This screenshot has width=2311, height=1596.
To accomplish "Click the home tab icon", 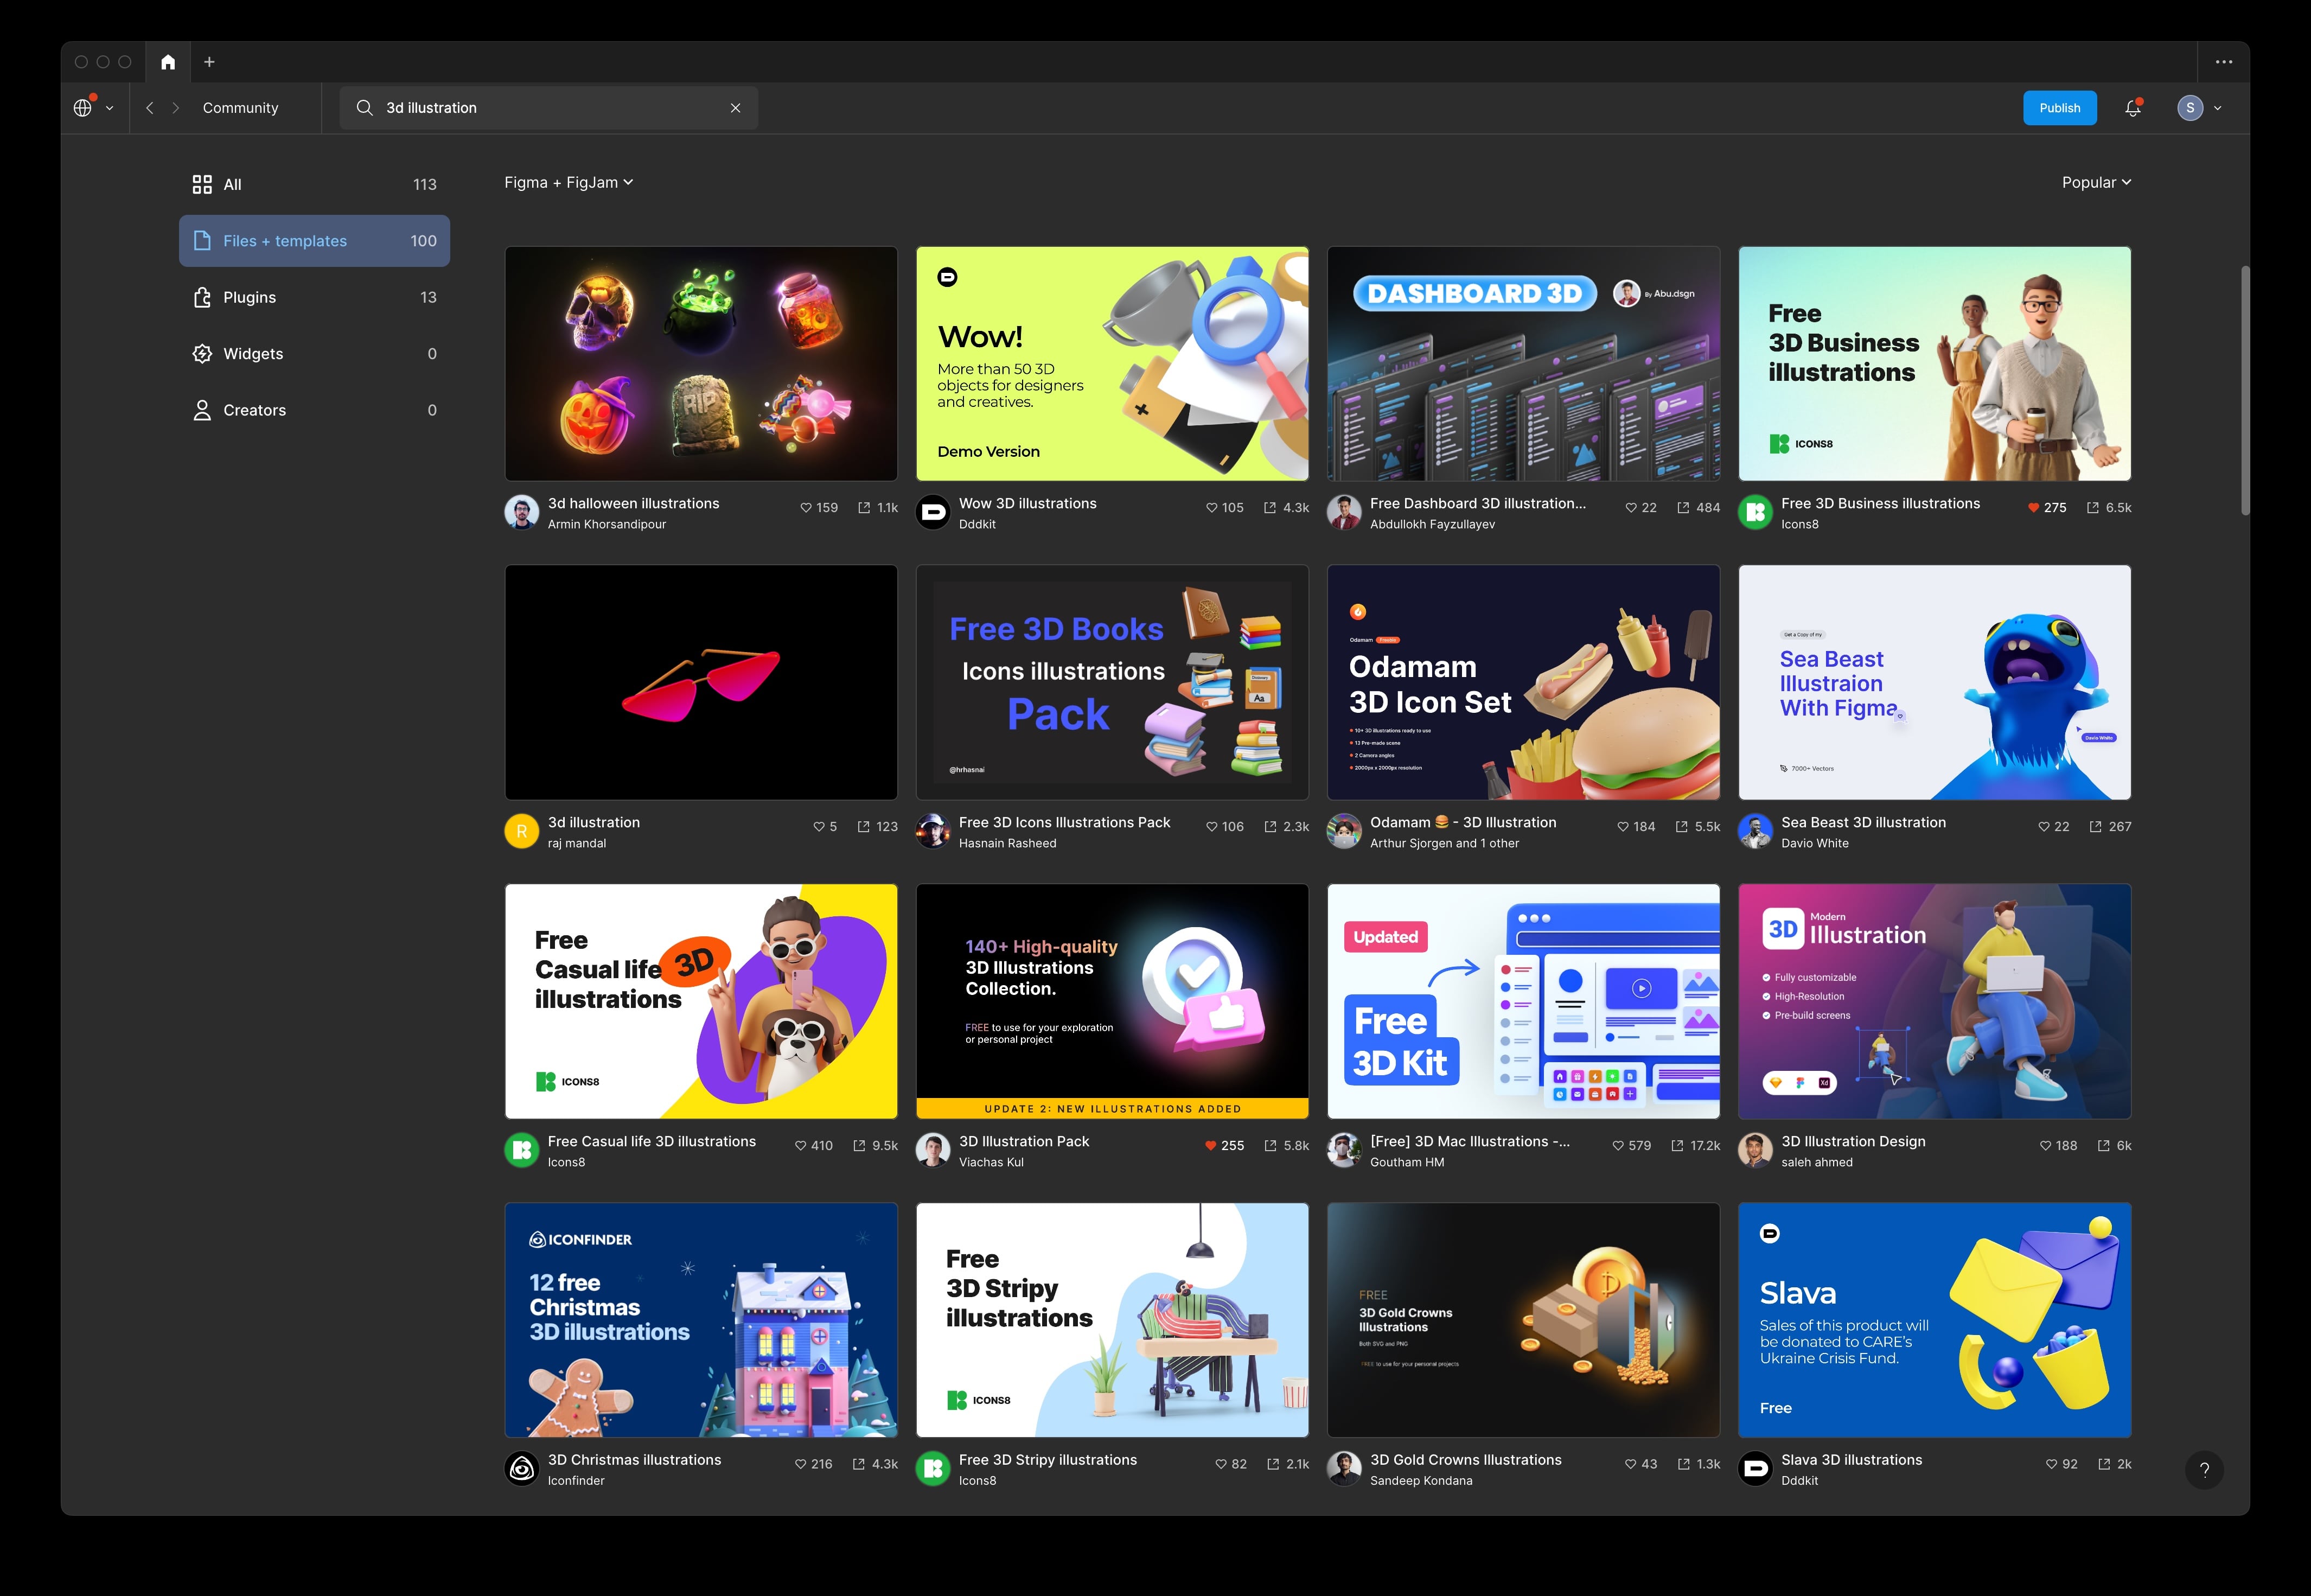I will [168, 62].
